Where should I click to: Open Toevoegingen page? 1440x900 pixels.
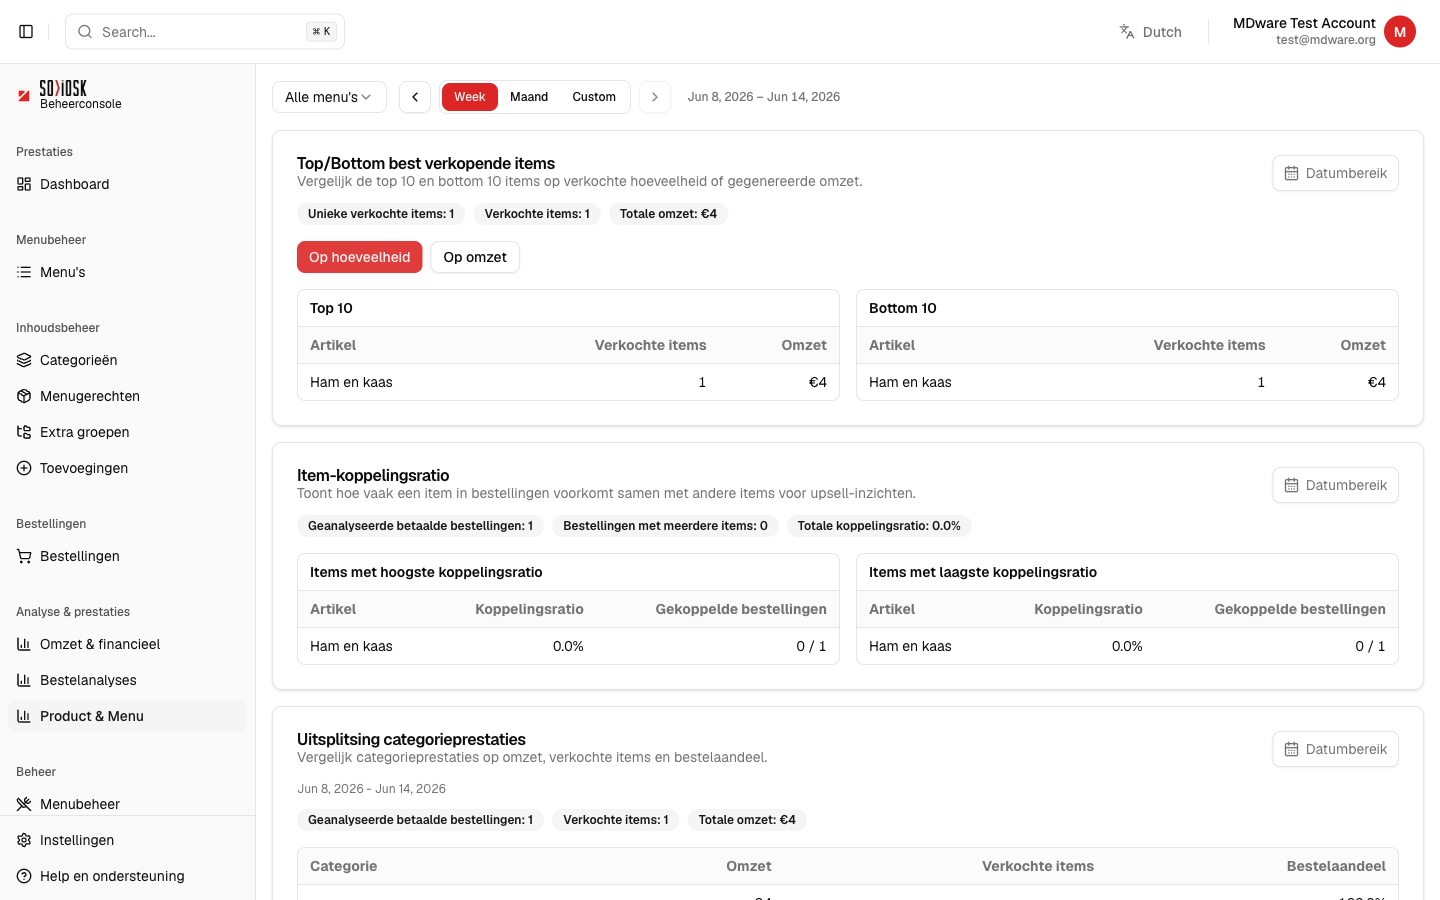128,468
